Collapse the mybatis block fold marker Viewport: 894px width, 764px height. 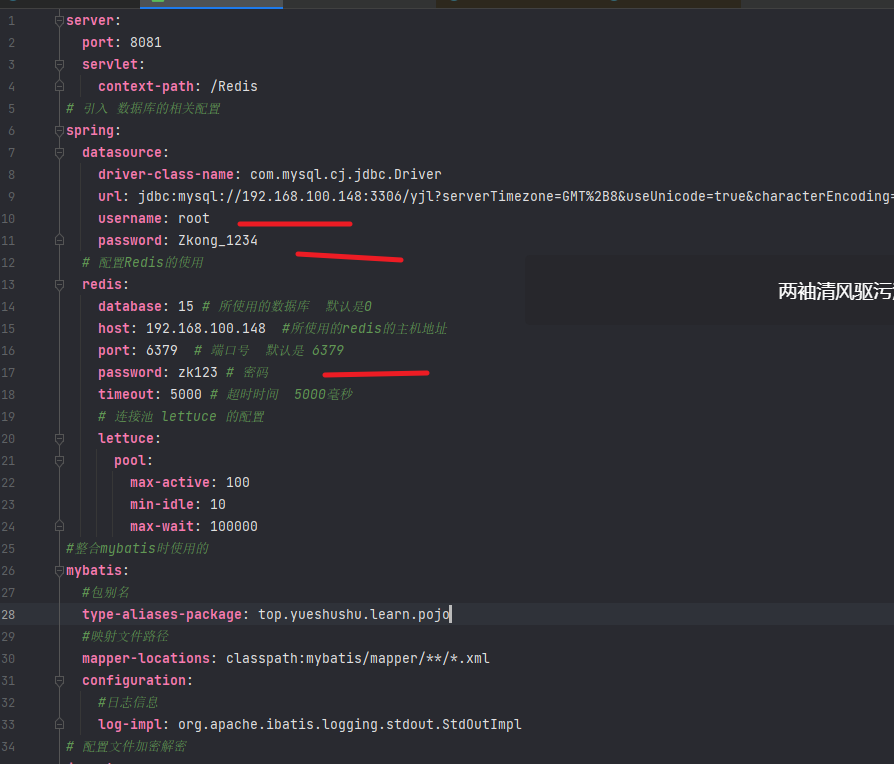coord(59,571)
